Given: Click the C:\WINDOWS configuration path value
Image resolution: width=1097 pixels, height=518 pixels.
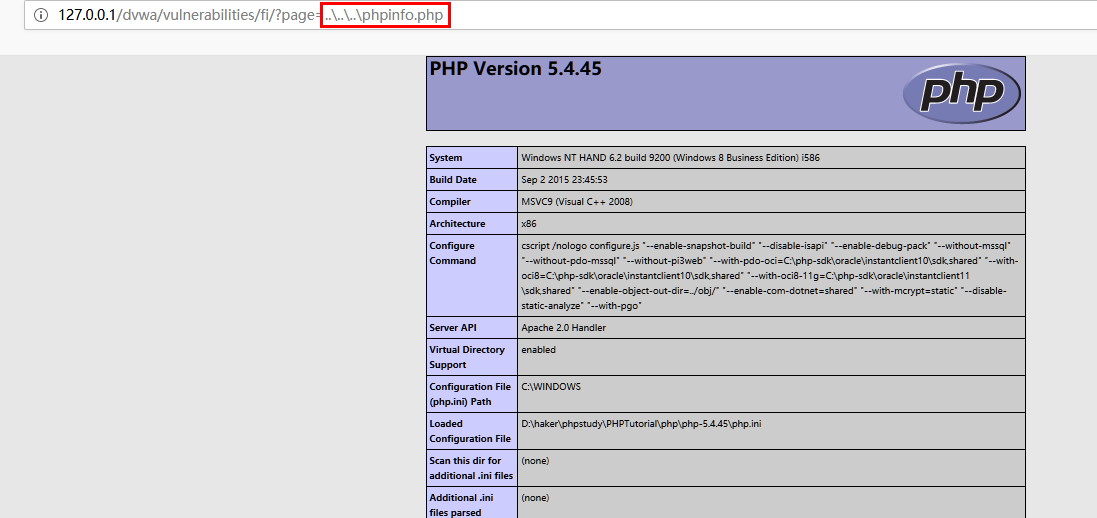Looking at the screenshot, I should pos(550,386).
